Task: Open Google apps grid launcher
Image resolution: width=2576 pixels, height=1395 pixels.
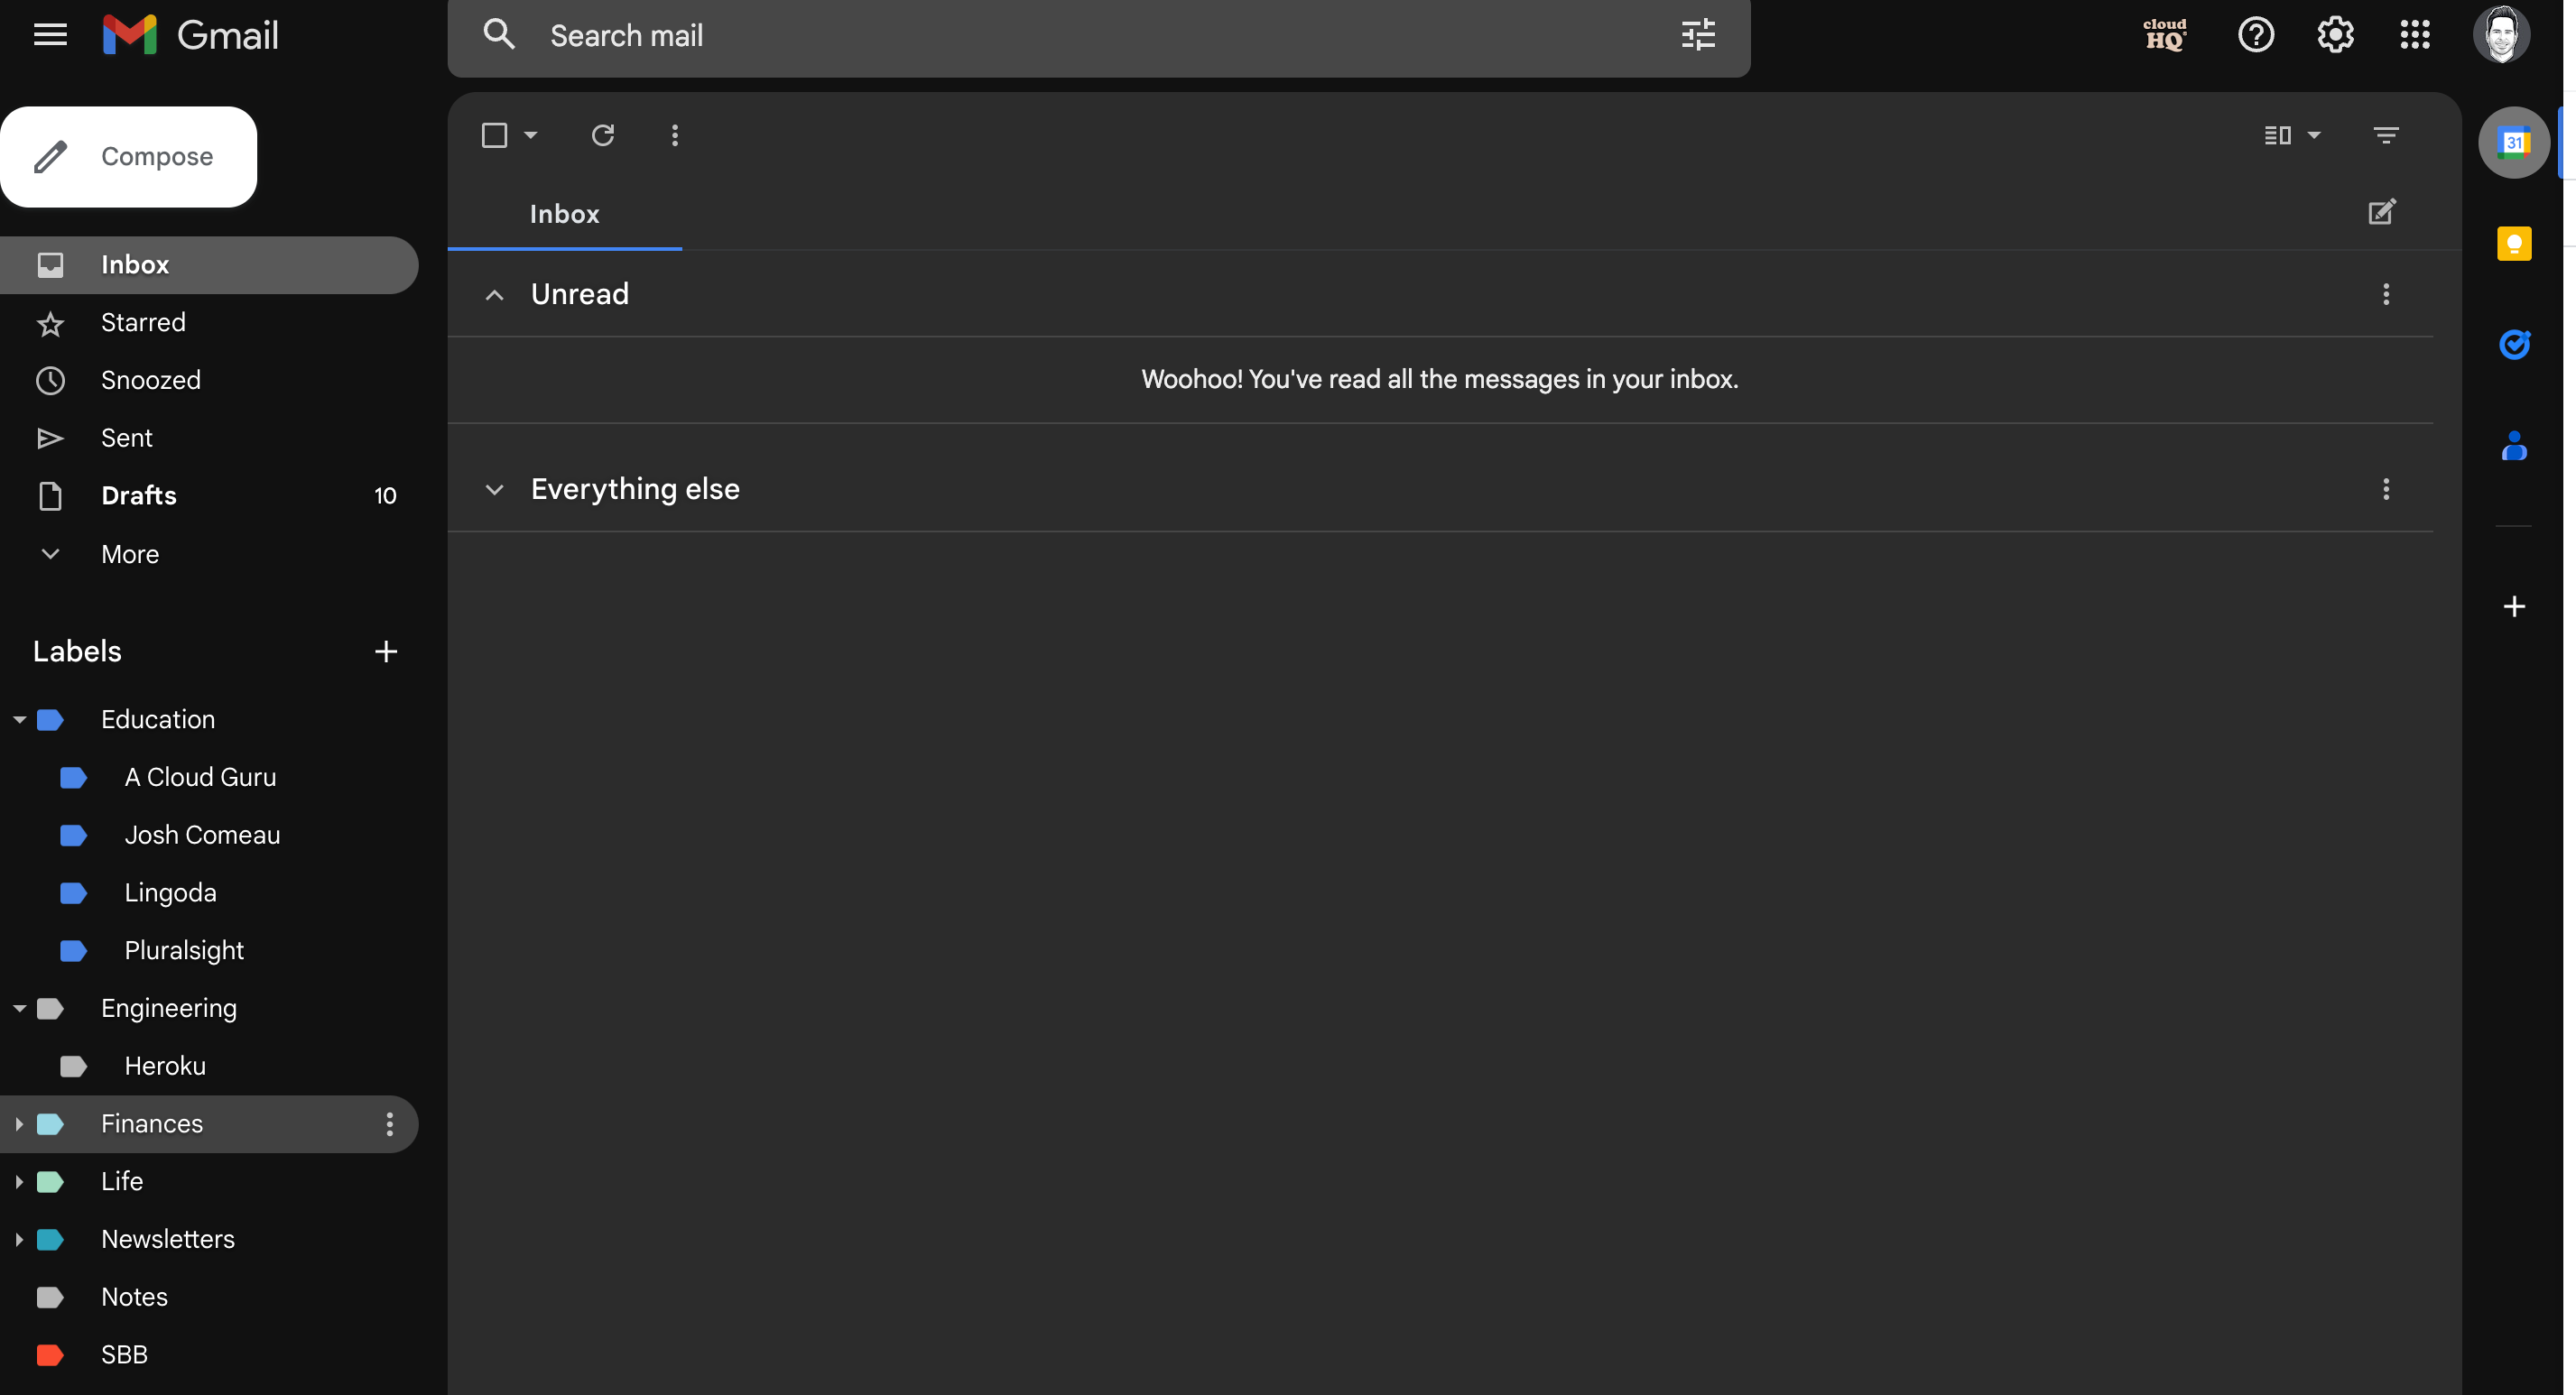Action: click(x=2414, y=35)
